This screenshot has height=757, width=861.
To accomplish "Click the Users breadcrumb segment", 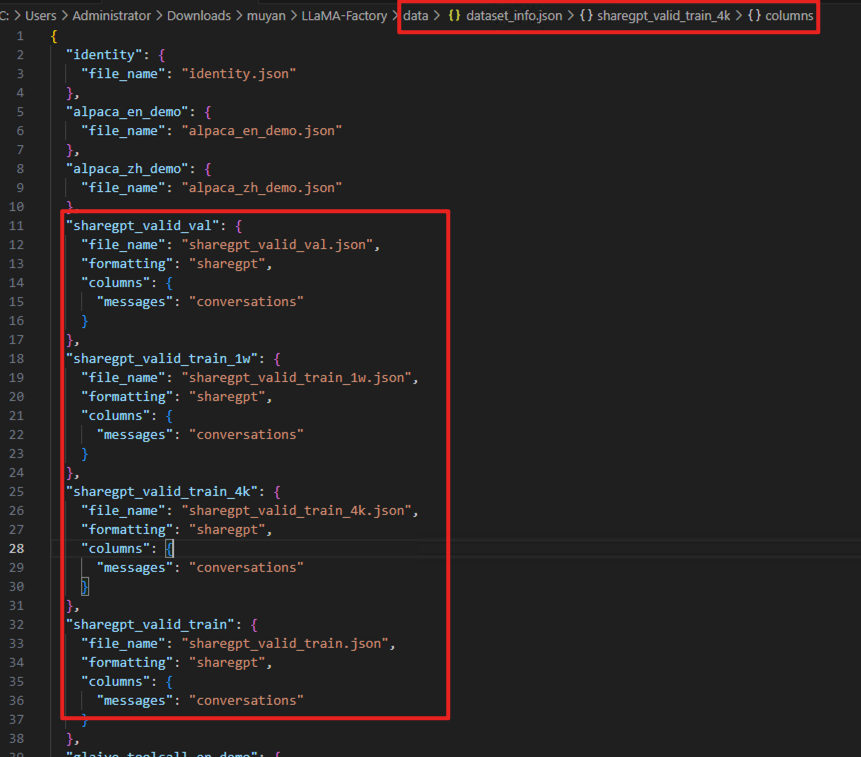I will pos(33,16).
